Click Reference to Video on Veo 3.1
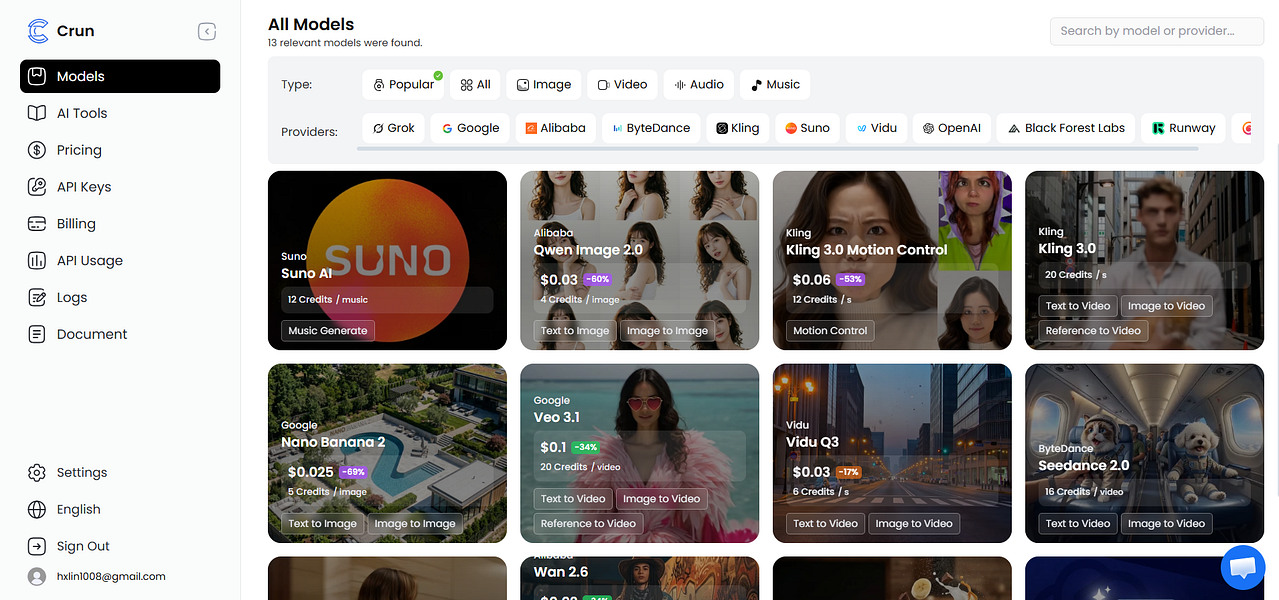Screen dimensions: 1279x600 pyautogui.click(x=588, y=523)
